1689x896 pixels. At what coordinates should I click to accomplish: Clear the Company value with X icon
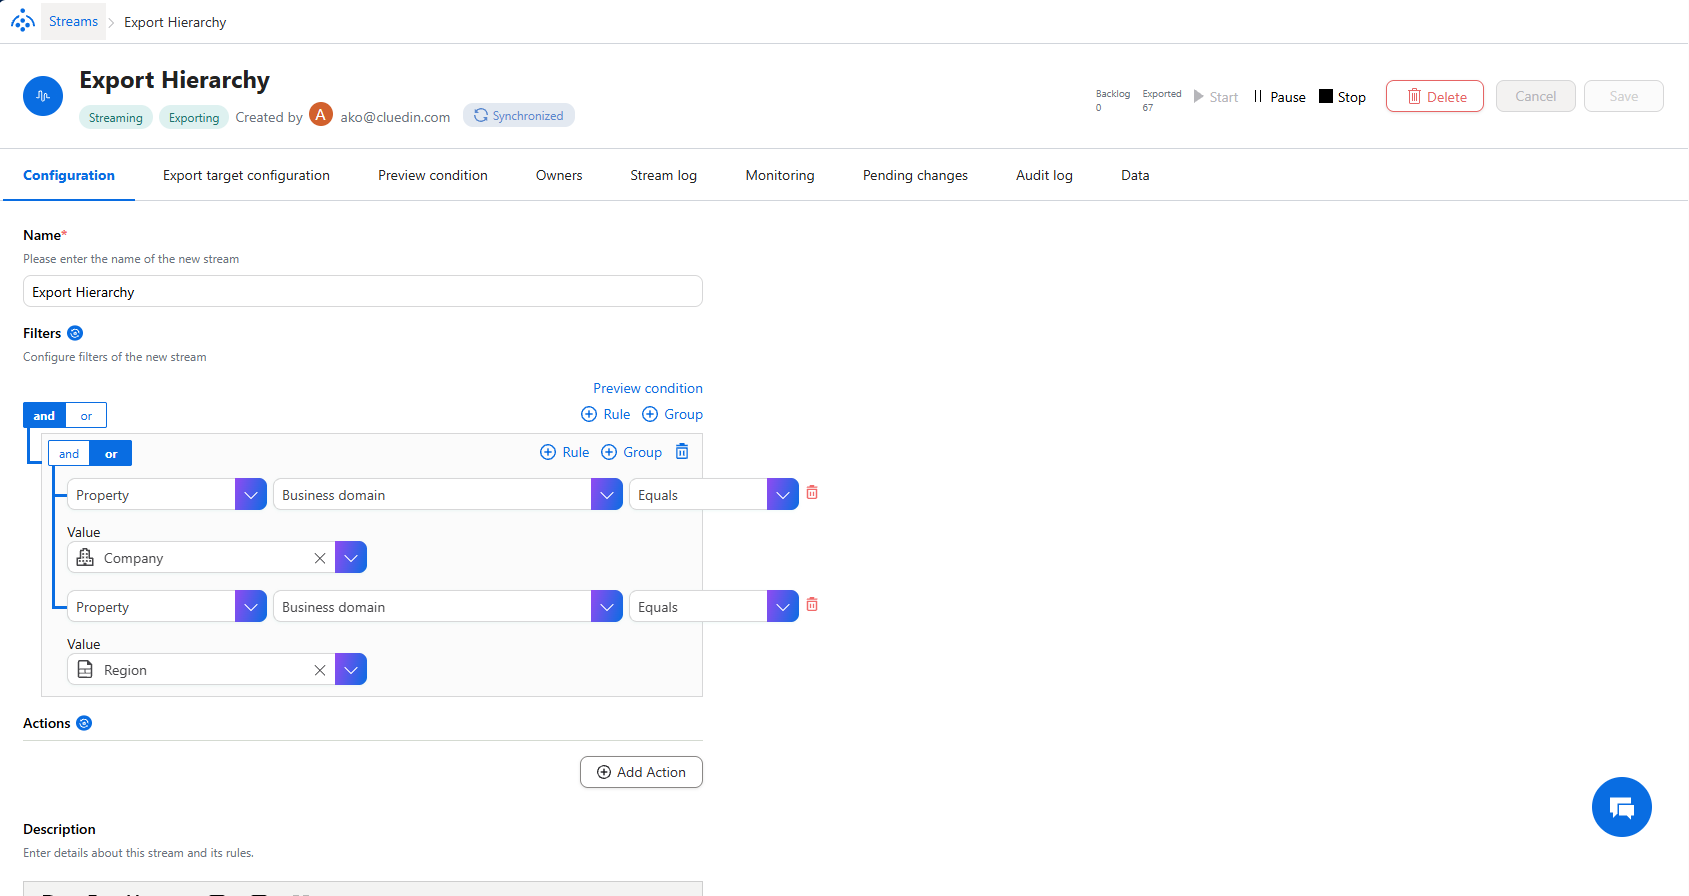click(x=320, y=558)
